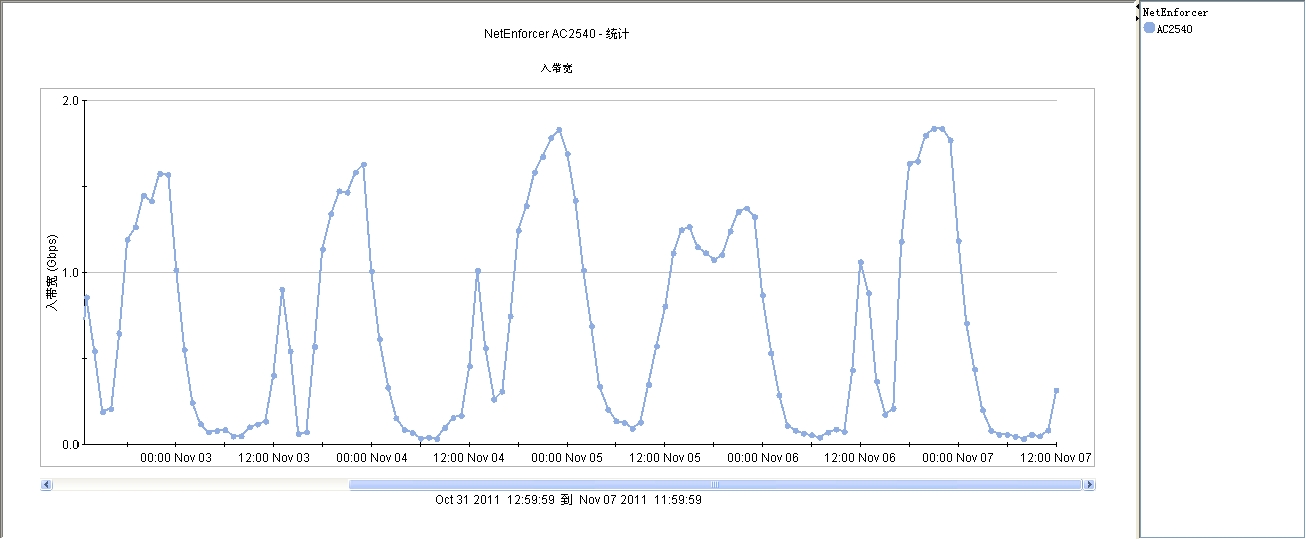Click the 2.0 y-axis tick label
Image resolution: width=1306 pixels, height=539 pixels.
click(70, 101)
